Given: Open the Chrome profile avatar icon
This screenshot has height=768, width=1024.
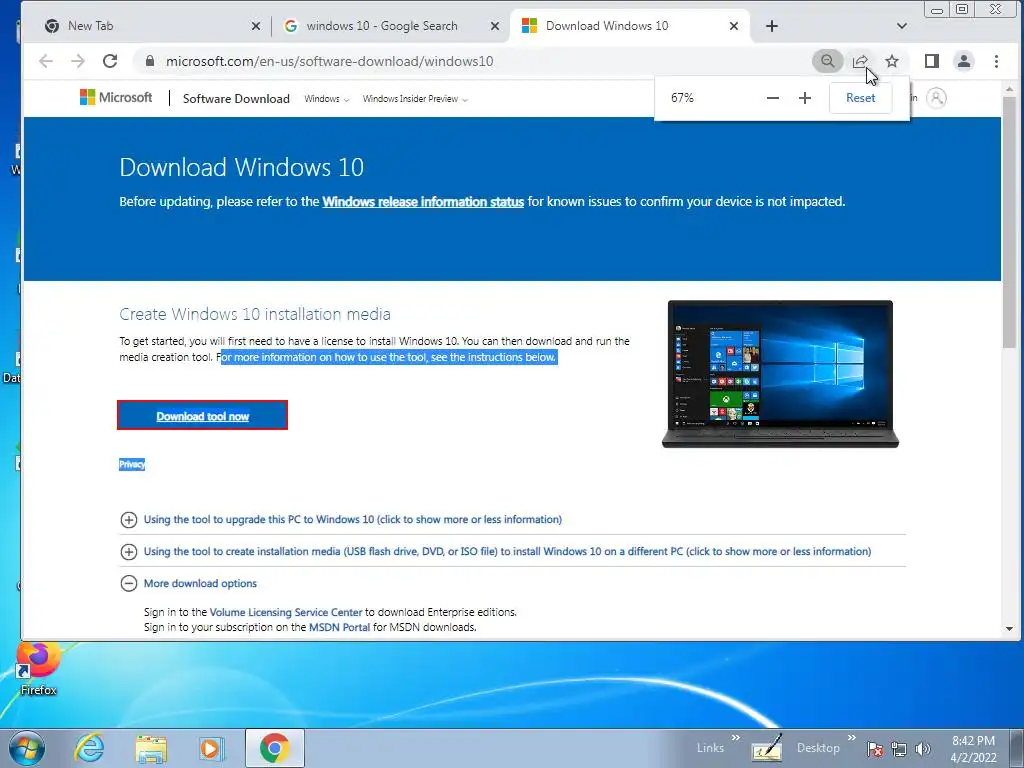Looking at the screenshot, I should tap(964, 61).
